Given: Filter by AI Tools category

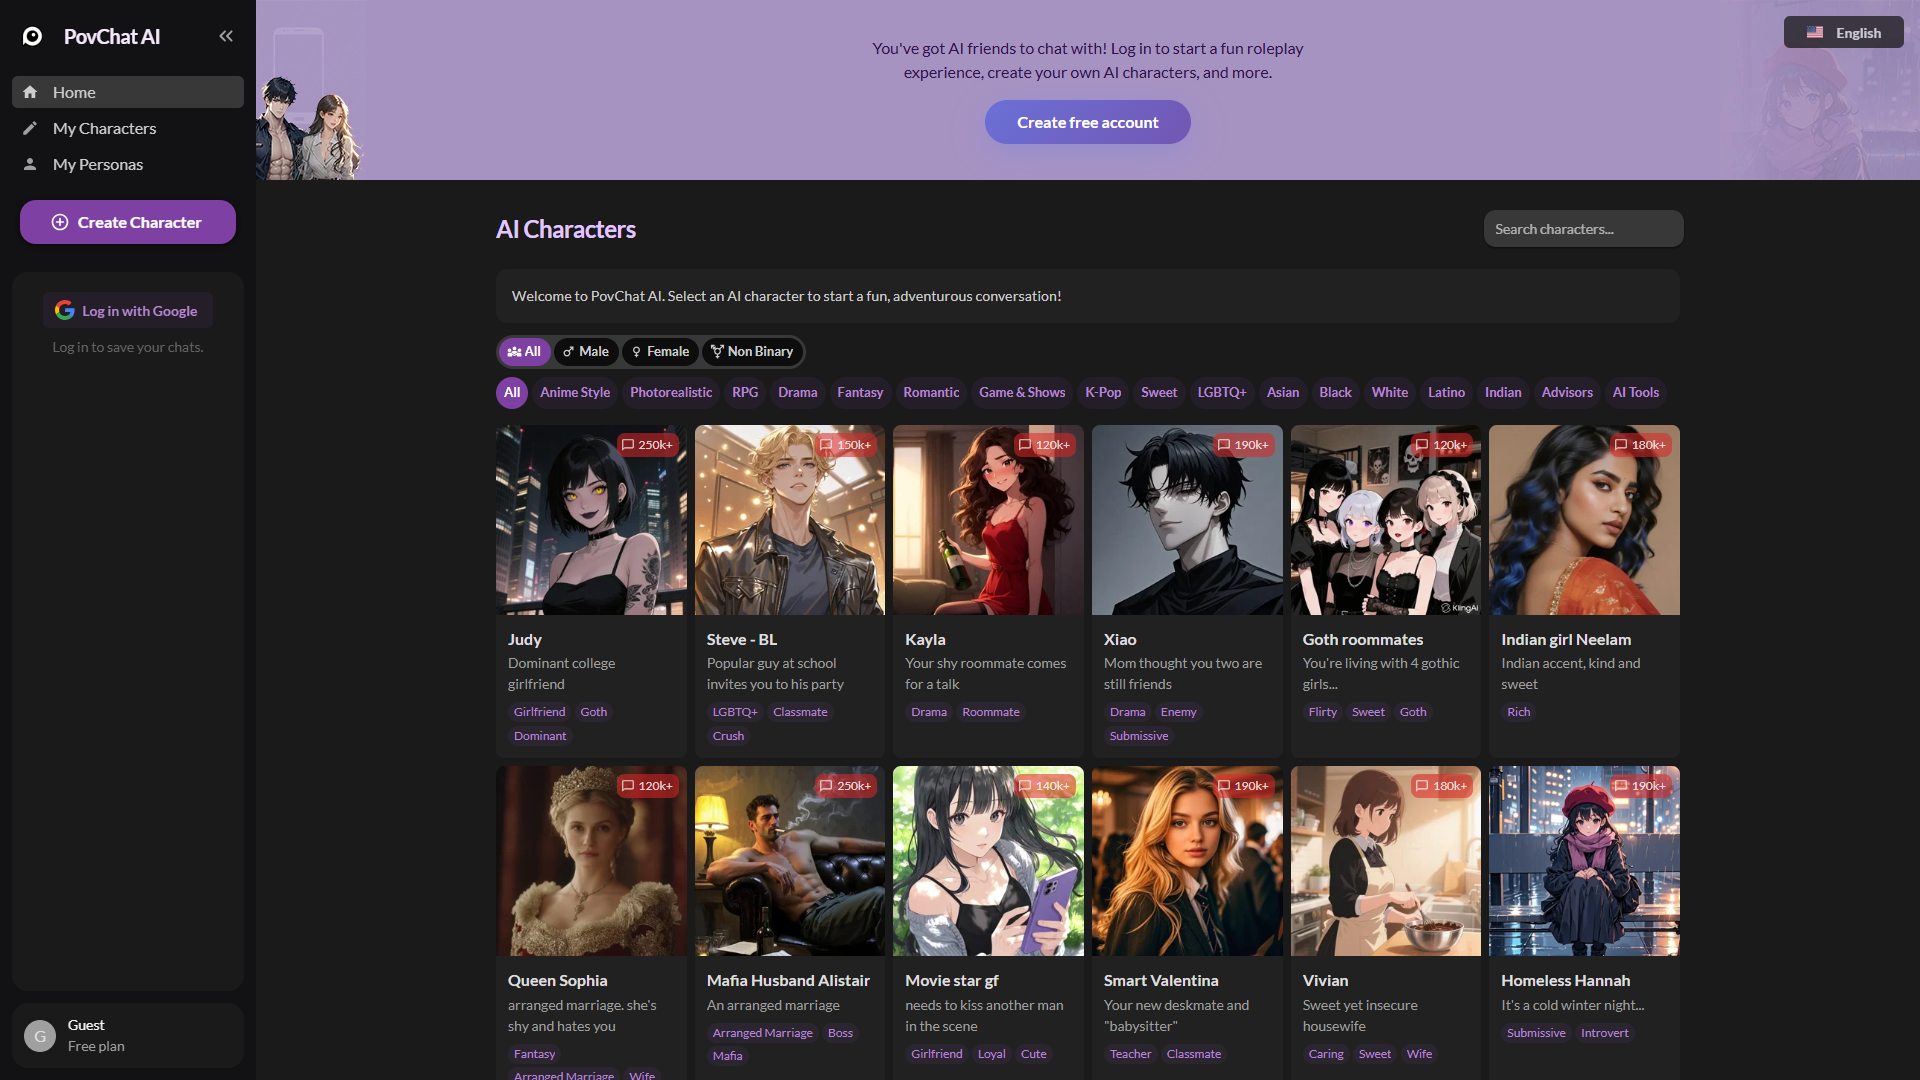Looking at the screenshot, I should coord(1636,392).
